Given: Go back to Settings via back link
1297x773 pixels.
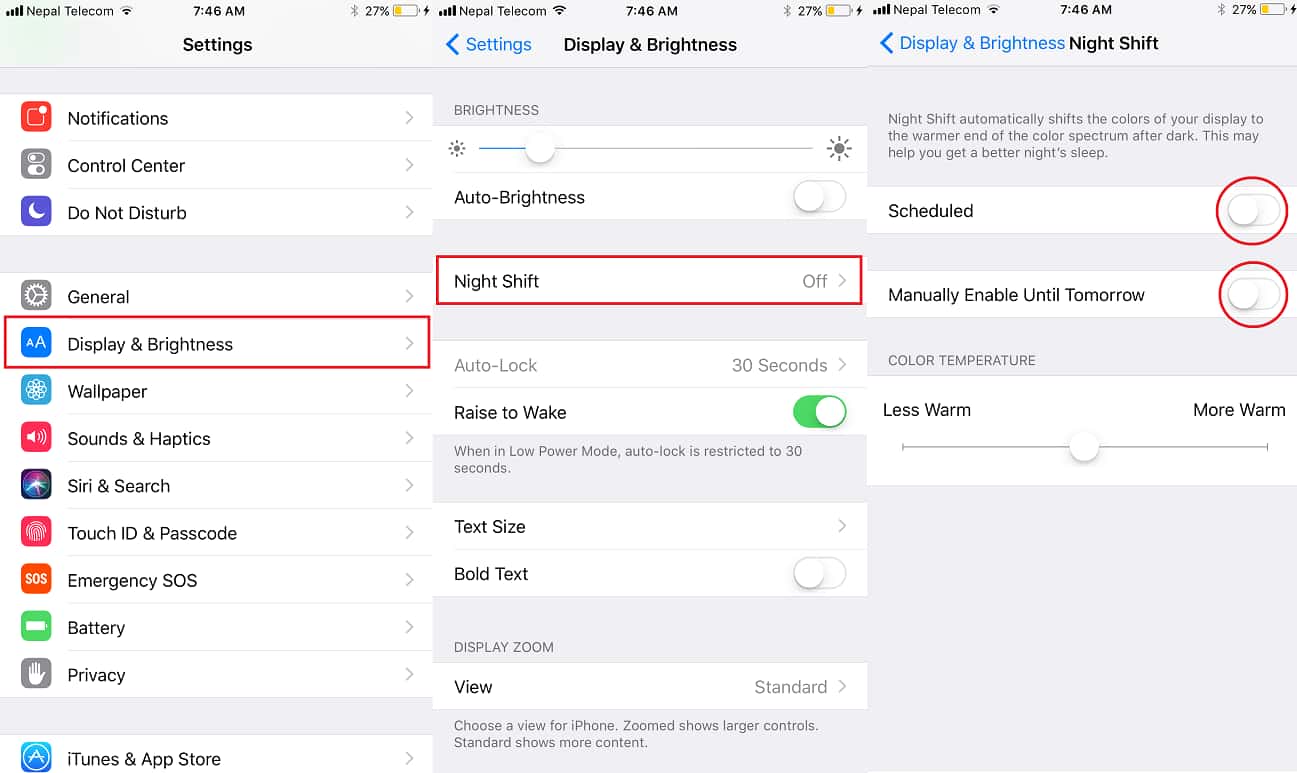Looking at the screenshot, I should pos(489,44).
